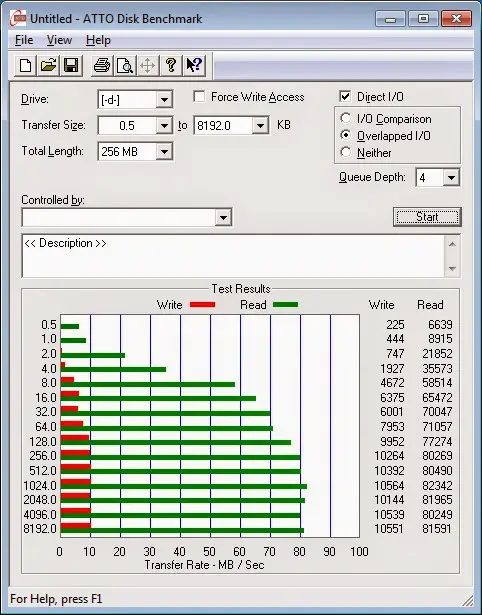
Task: Maximize the ATTO Disk Benchmark window
Action: [x=423, y=18]
